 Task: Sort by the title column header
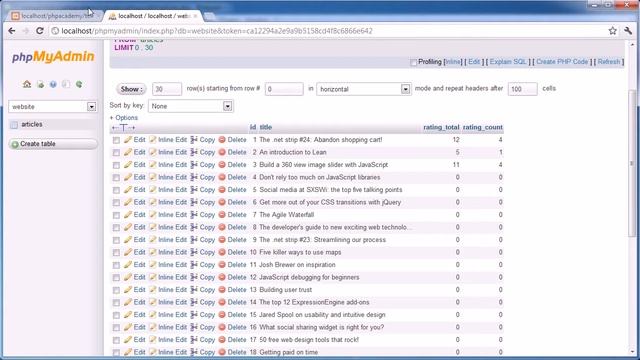tap(266, 127)
